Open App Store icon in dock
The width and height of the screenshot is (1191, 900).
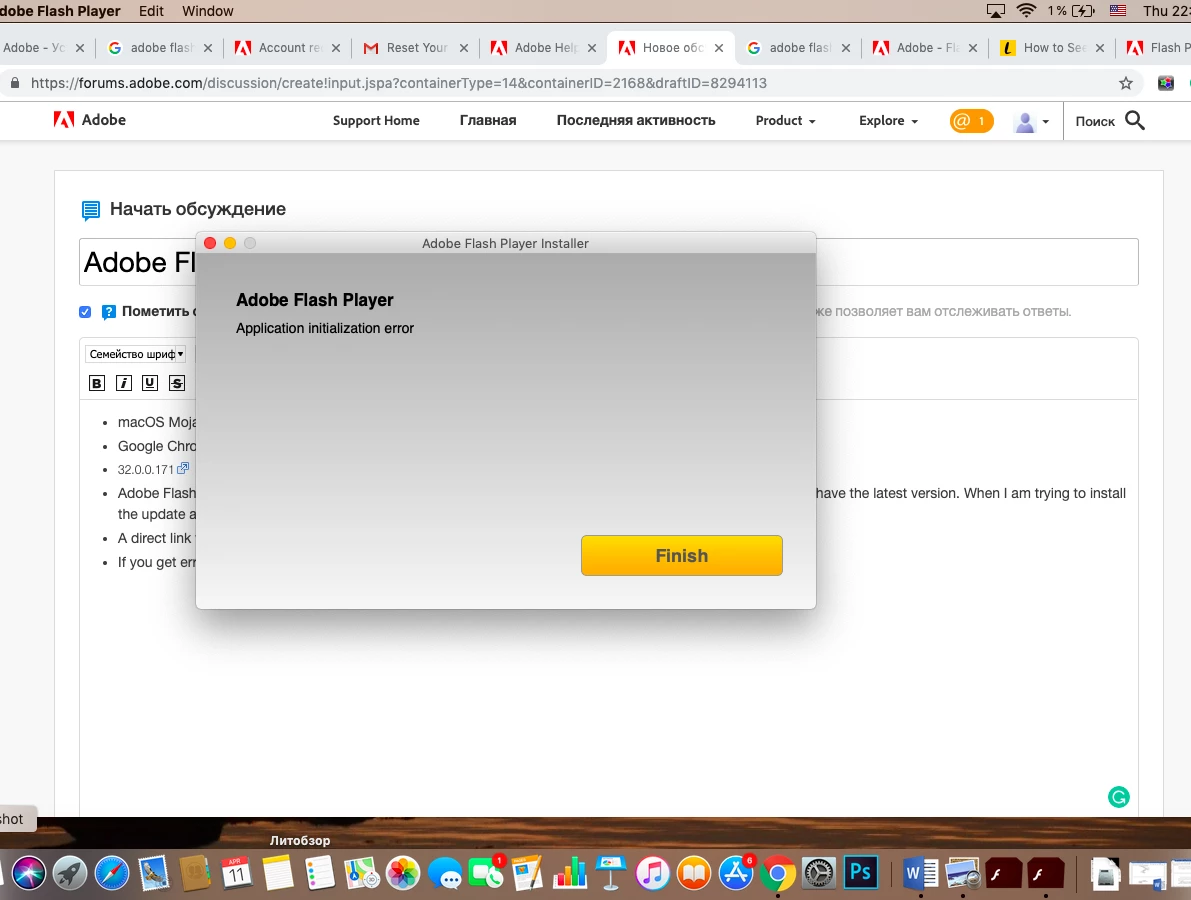736,873
